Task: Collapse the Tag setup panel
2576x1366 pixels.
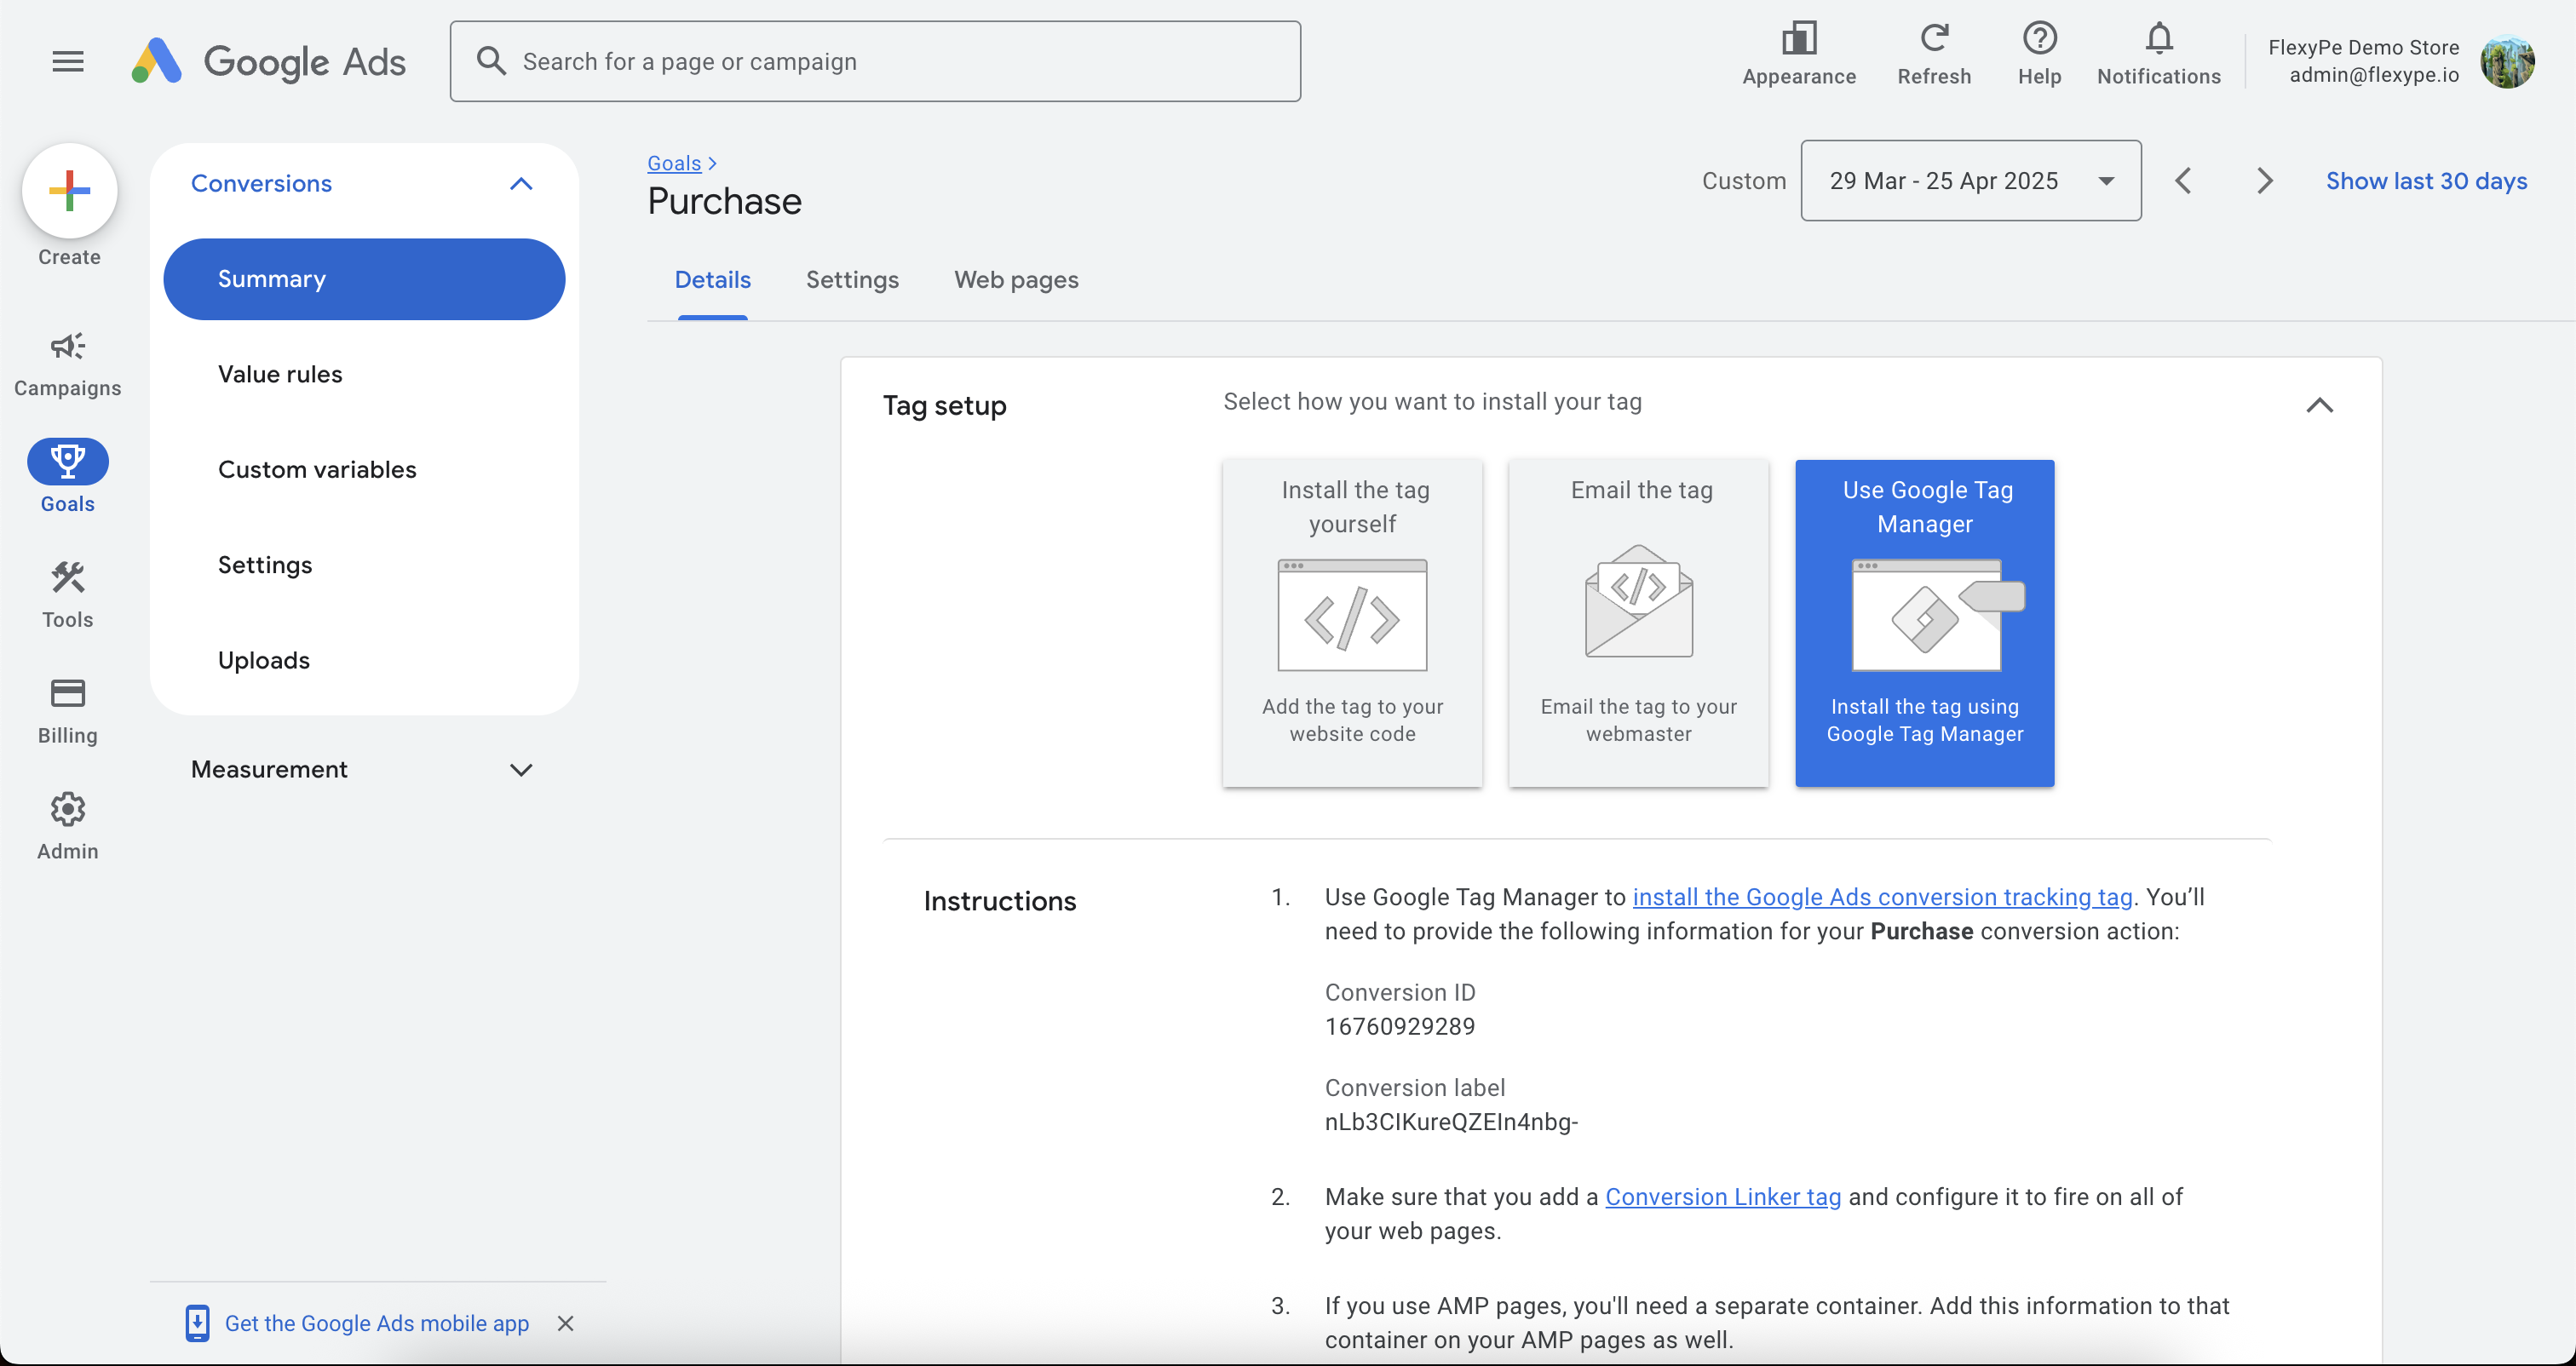Action: (x=2319, y=405)
